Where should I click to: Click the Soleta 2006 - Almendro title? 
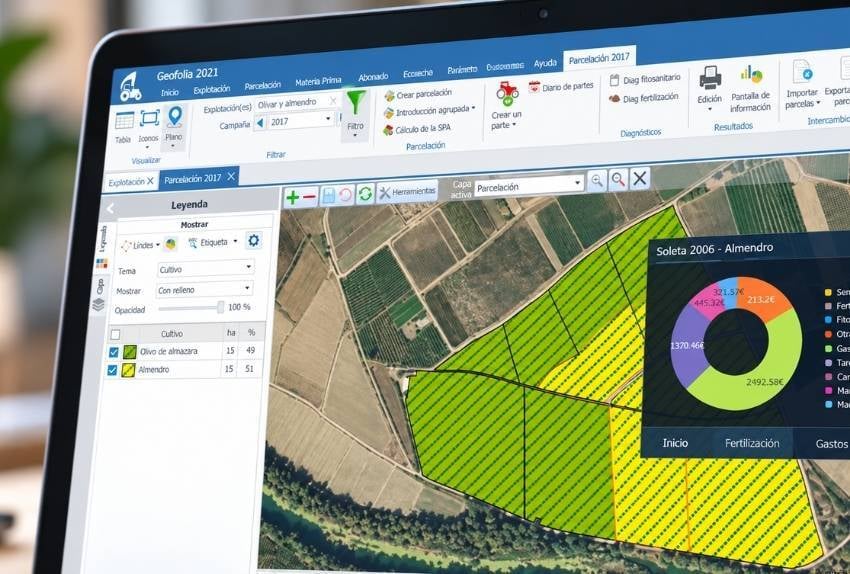[714, 249]
